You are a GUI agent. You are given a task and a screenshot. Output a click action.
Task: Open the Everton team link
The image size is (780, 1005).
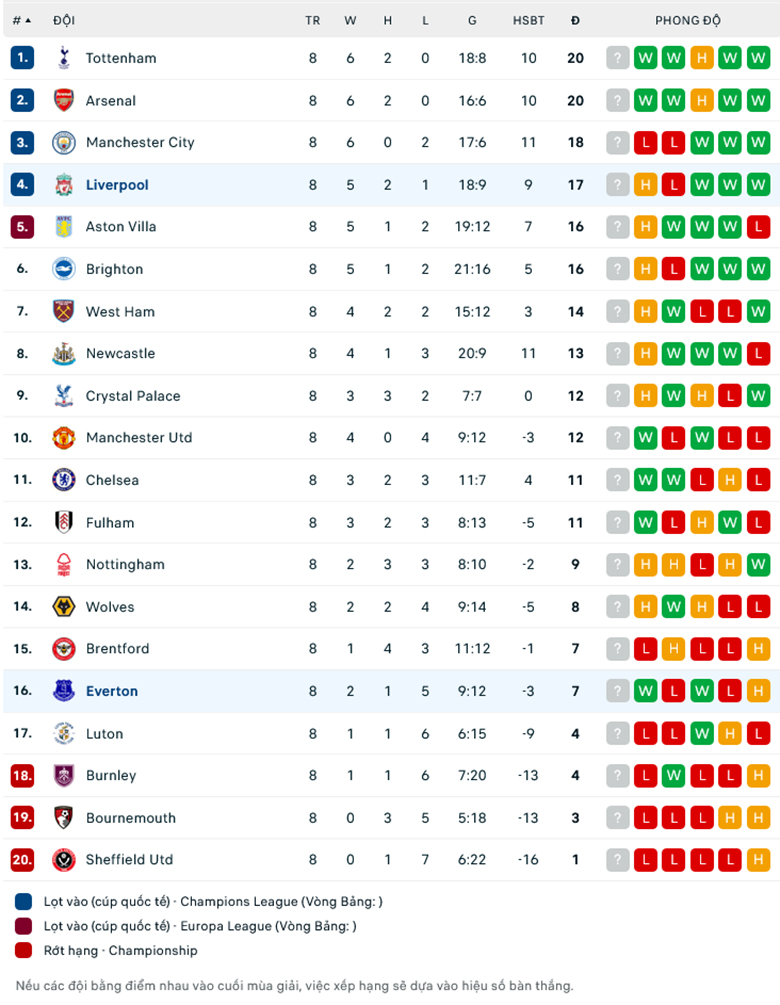112,691
